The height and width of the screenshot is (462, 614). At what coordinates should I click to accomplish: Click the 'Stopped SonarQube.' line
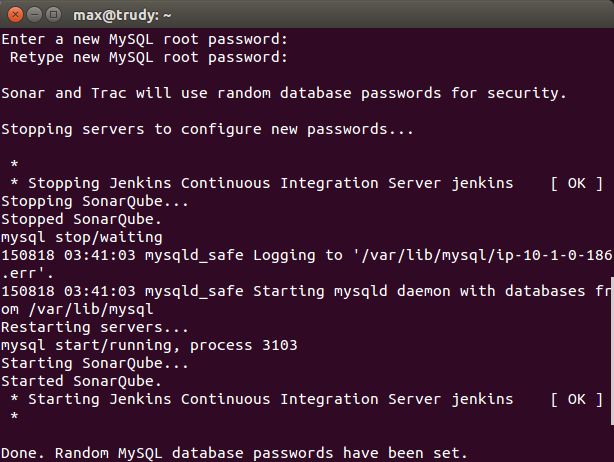(x=81, y=219)
